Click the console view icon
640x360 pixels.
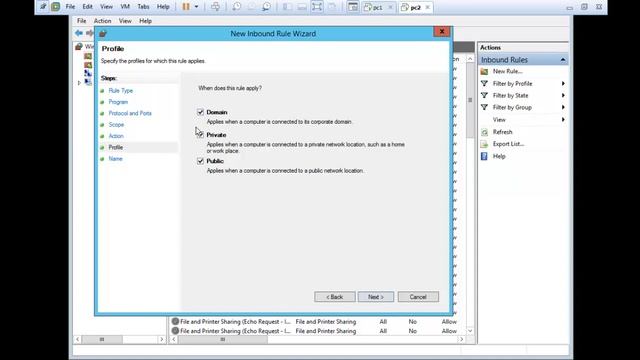pyautogui.click(x=353, y=7)
